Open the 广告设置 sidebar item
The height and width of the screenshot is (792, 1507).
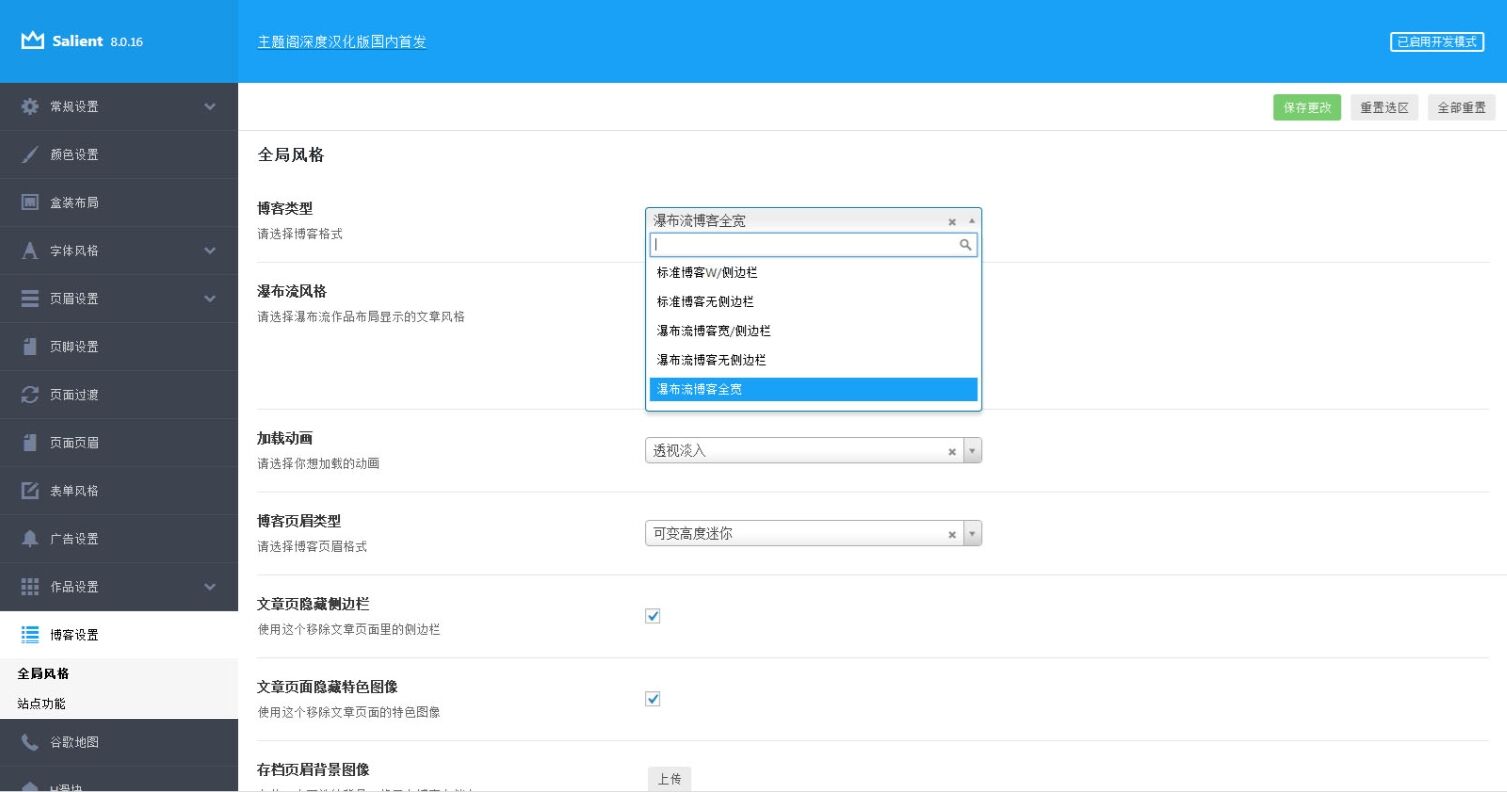pos(119,539)
